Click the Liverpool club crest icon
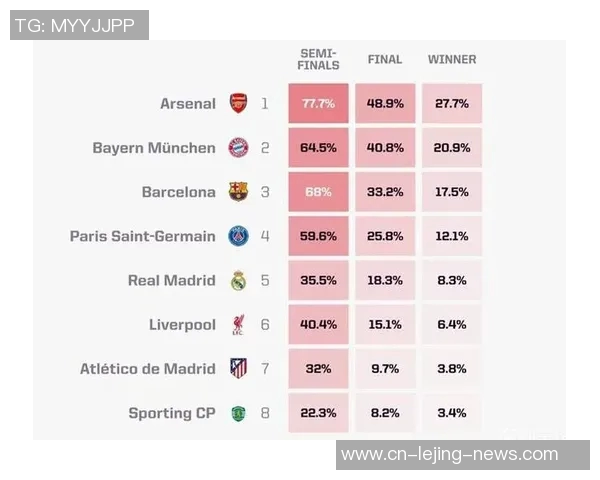This screenshot has height=480, width=600. point(238,325)
